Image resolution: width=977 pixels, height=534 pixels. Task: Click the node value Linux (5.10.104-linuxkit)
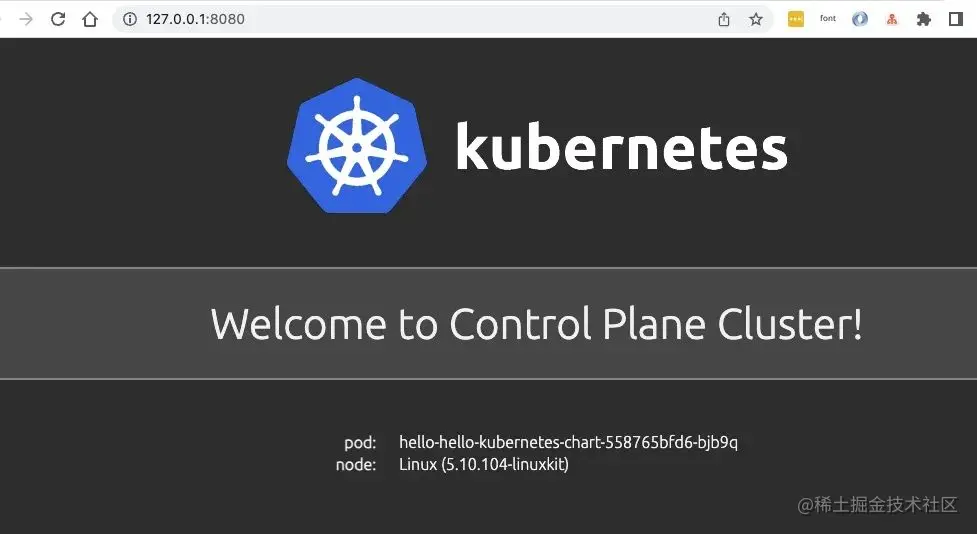tap(484, 464)
